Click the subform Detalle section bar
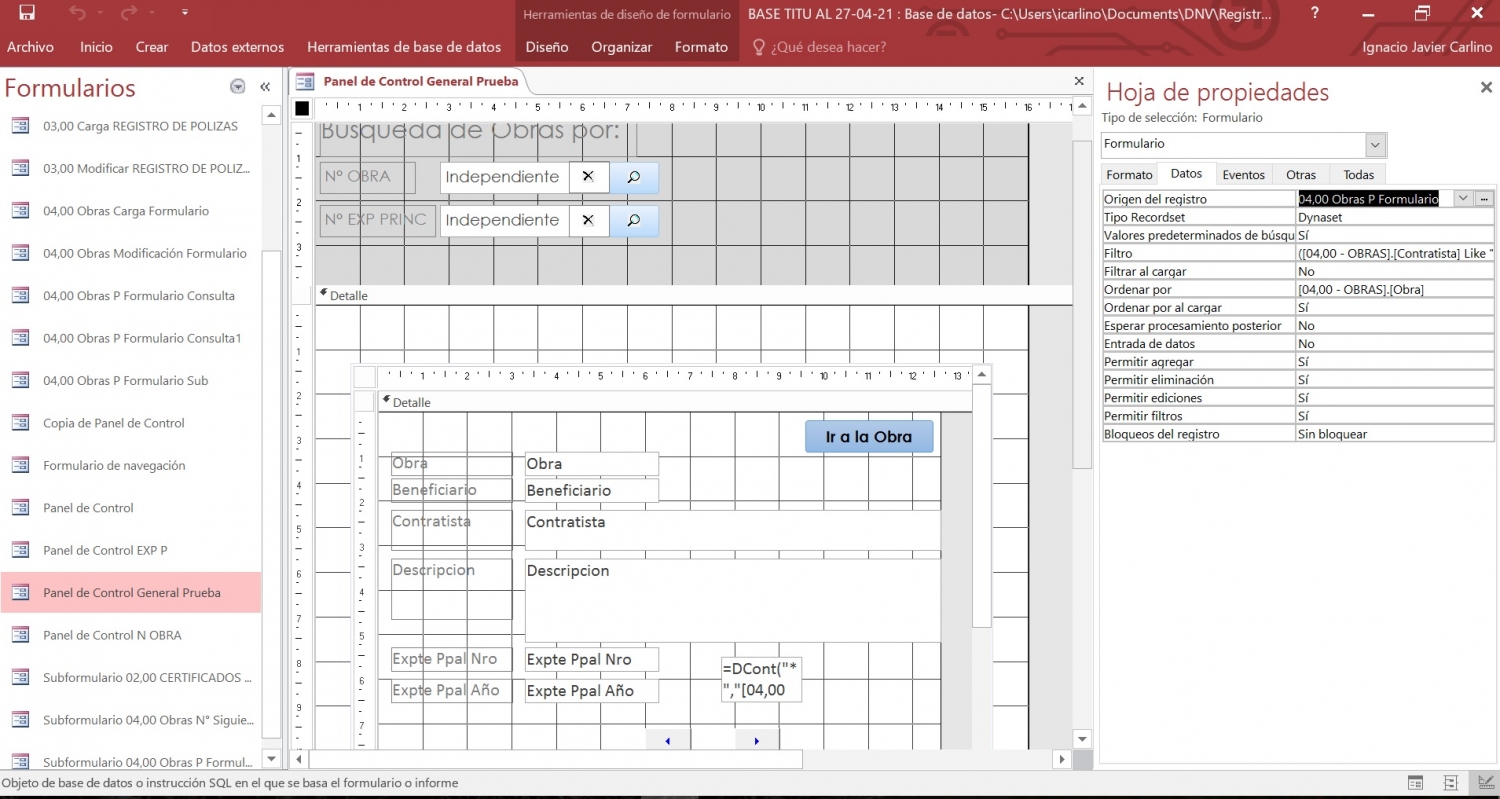Viewport: 1500px width, 799px height. [675, 402]
